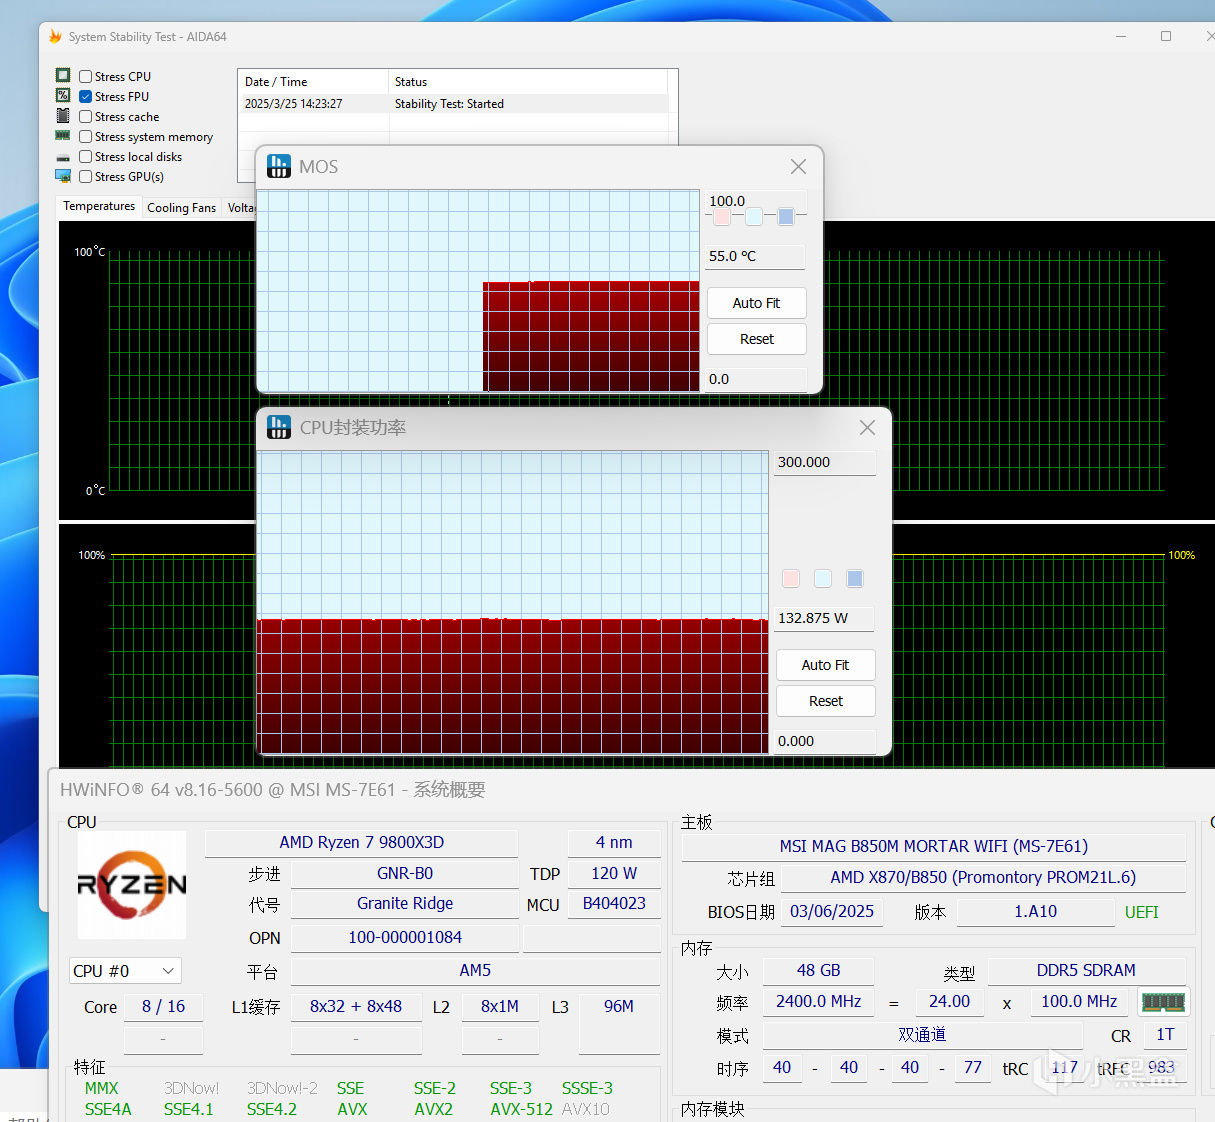Viewport: 1215px width, 1122px height.
Task: Click the green memory module icon in HWiNFO
Action: [1163, 1002]
